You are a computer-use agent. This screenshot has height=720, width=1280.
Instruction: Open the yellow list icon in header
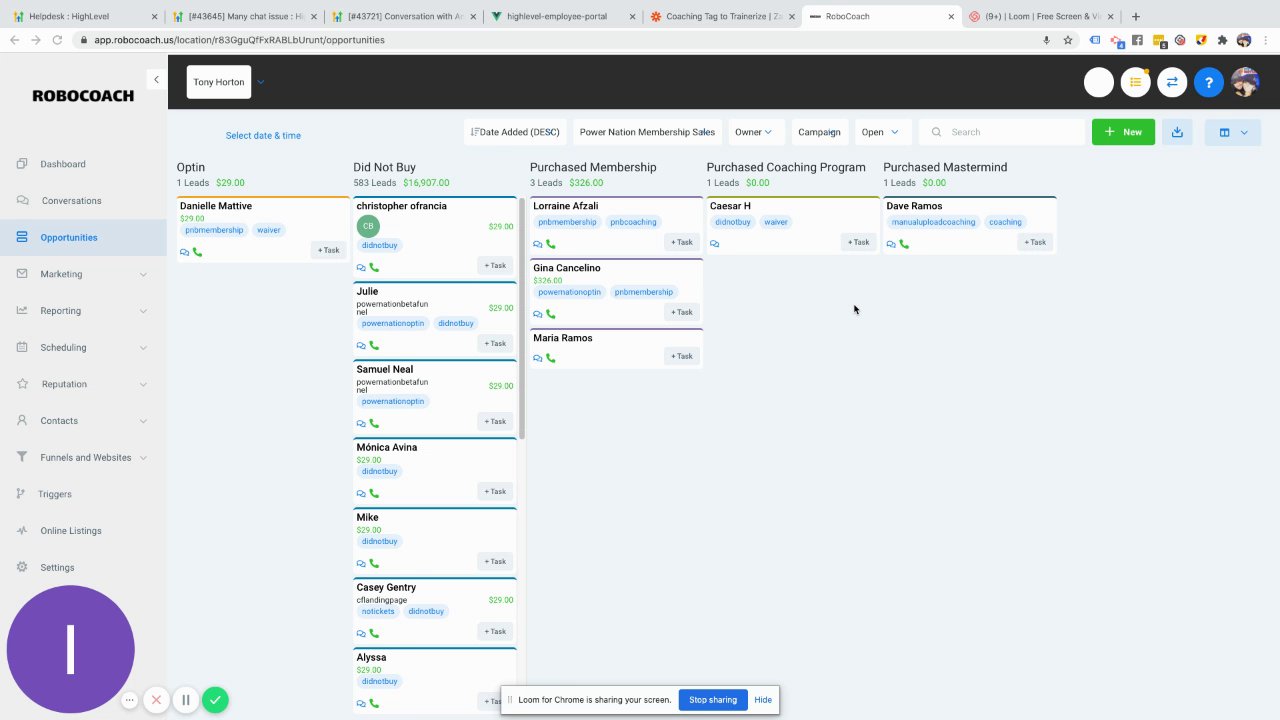click(1135, 83)
